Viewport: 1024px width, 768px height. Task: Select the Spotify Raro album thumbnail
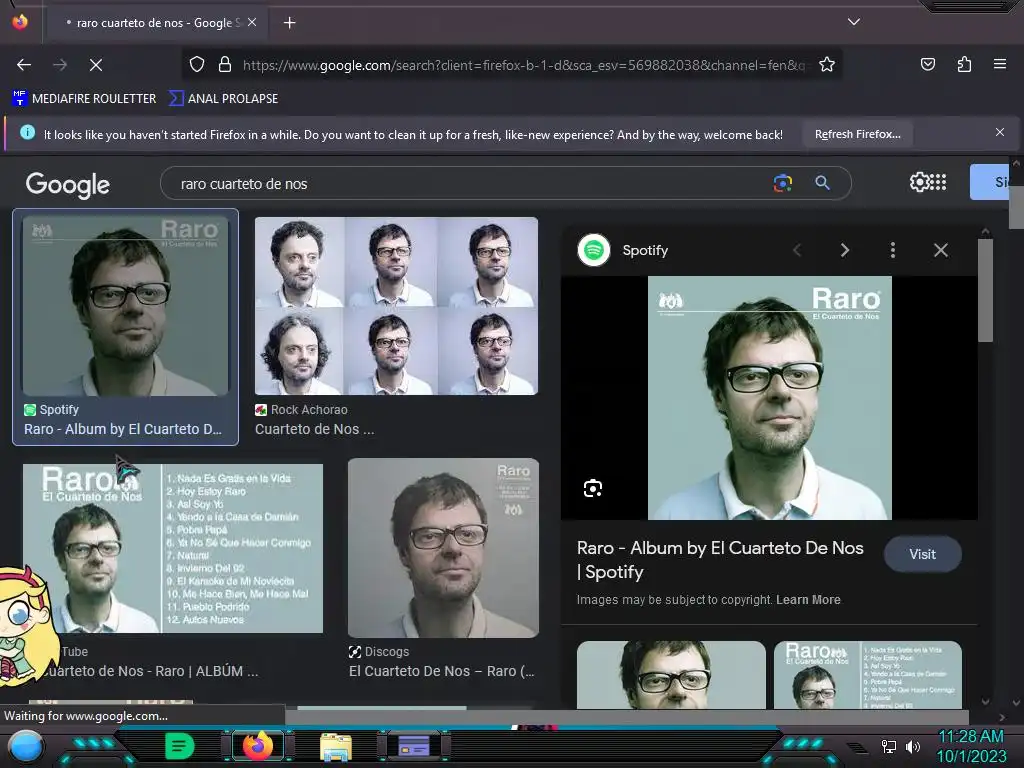pyautogui.click(x=125, y=306)
